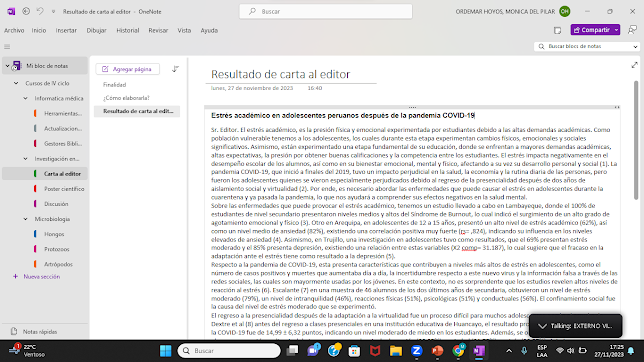Open Inicio tab

[39, 30]
